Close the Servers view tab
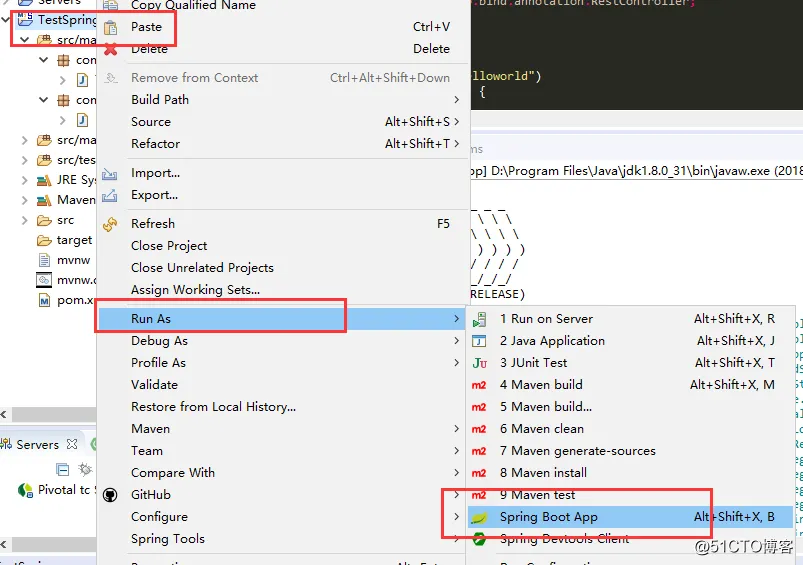803x565 pixels. (x=72, y=444)
